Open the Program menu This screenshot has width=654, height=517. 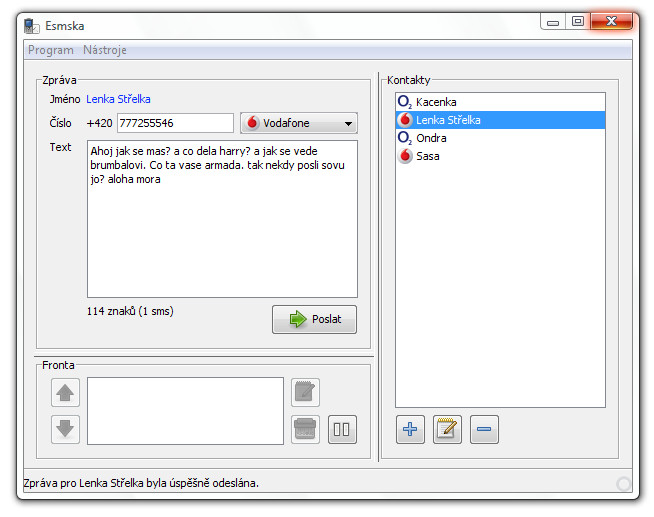pos(50,50)
